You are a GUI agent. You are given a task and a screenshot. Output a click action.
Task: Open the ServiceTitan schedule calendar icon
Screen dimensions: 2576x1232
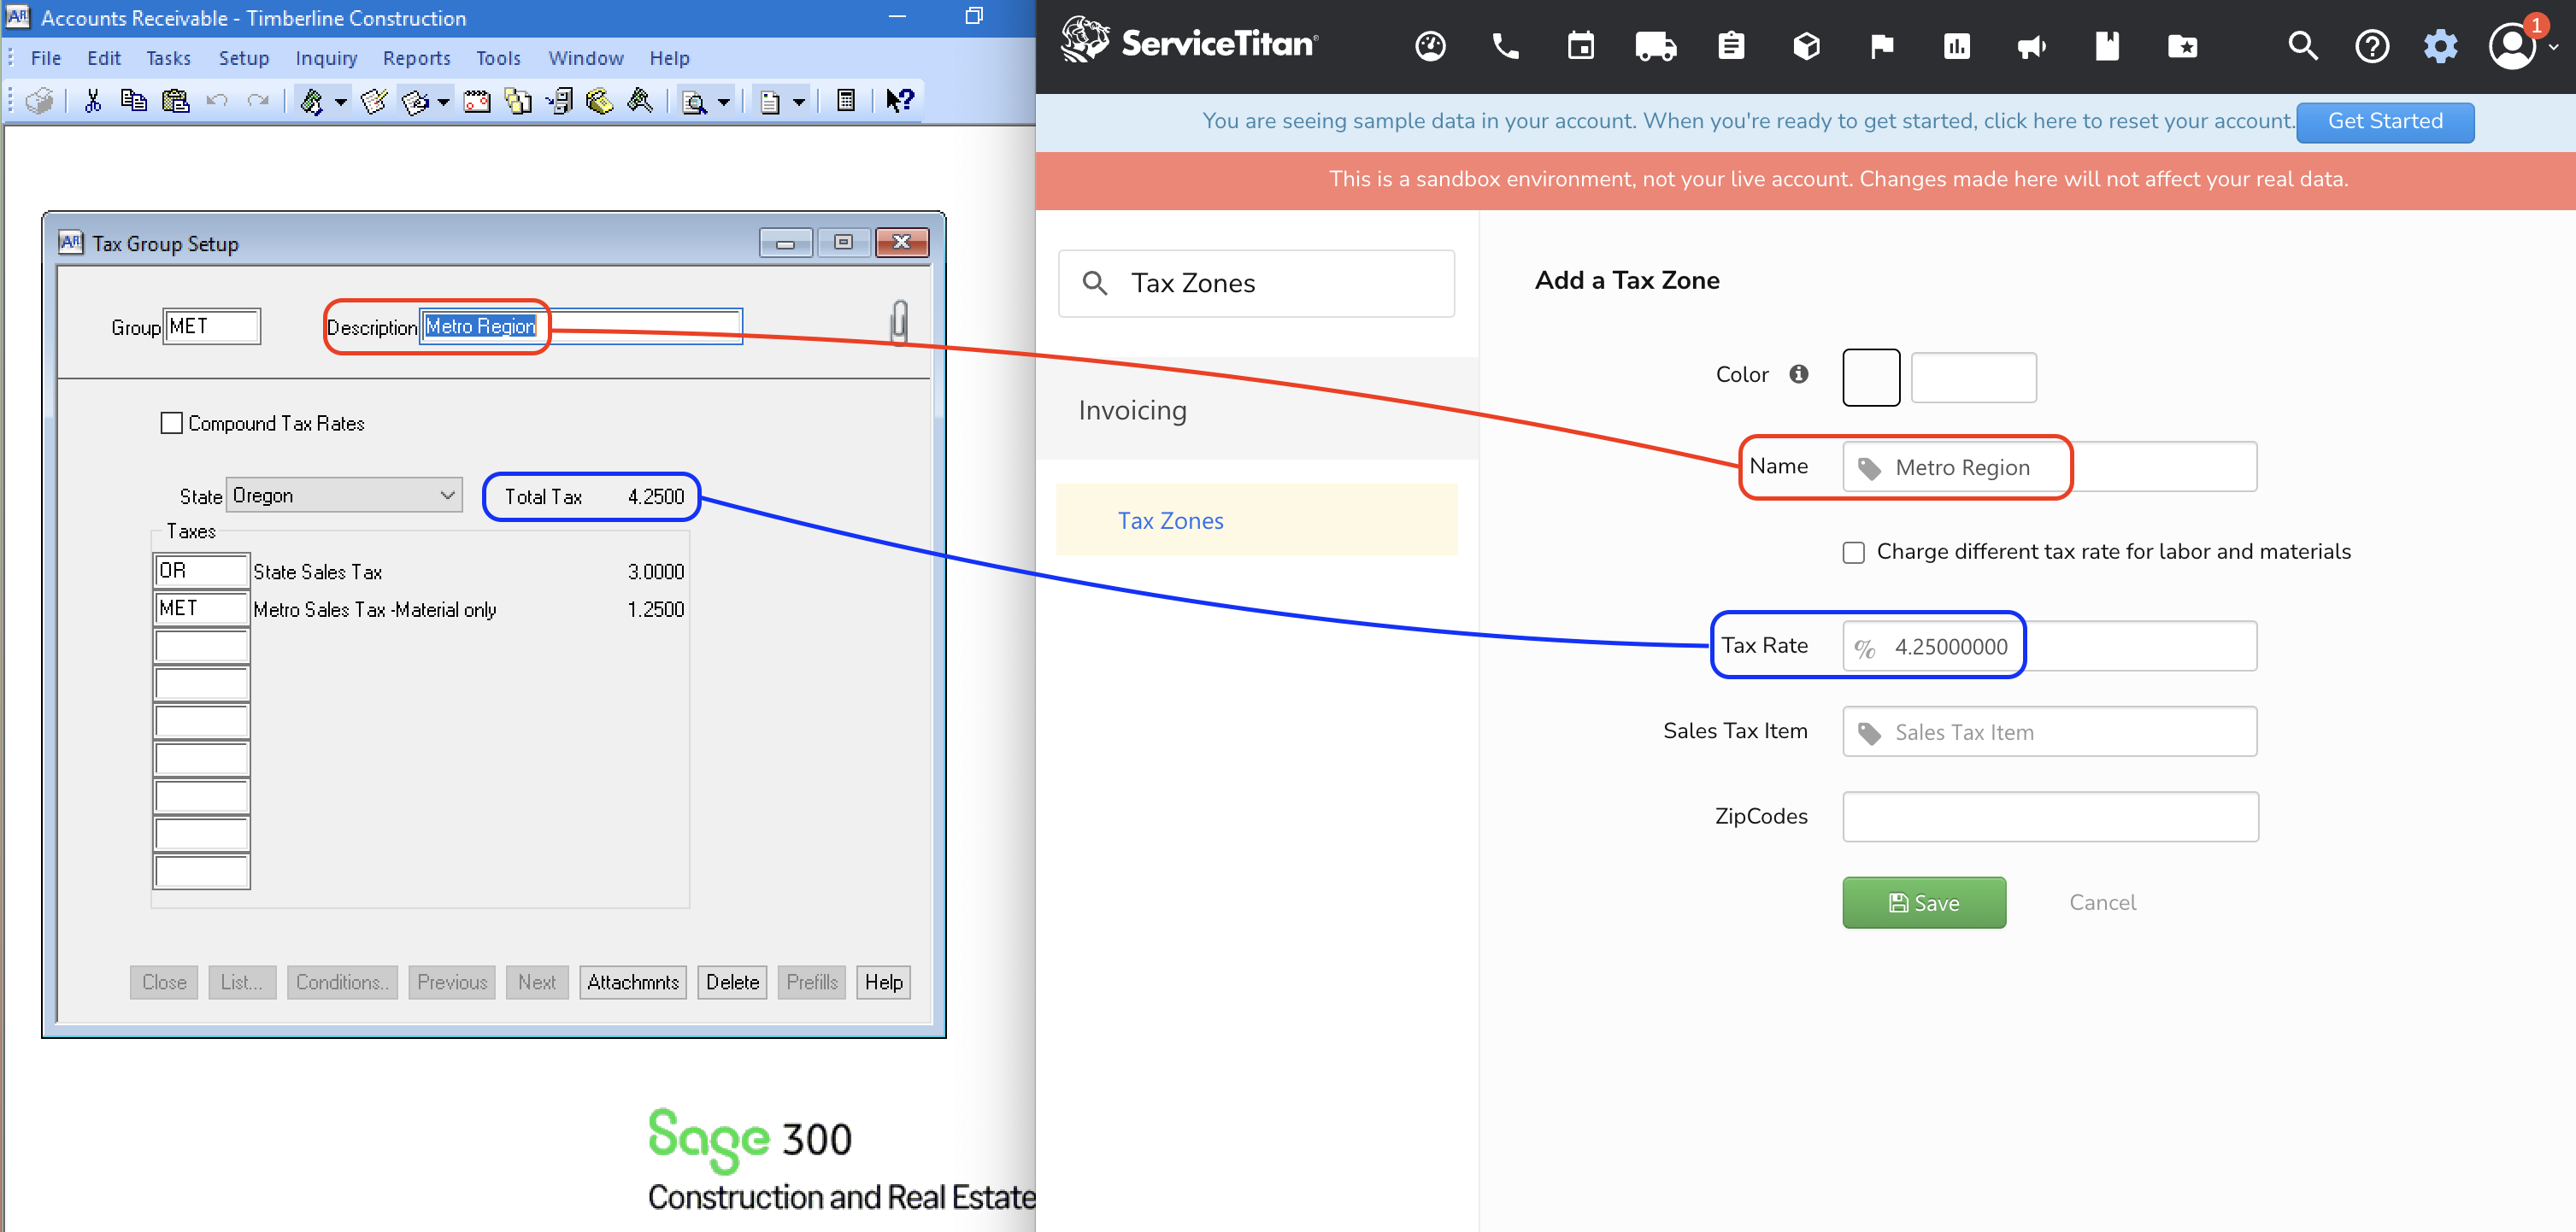point(1581,46)
